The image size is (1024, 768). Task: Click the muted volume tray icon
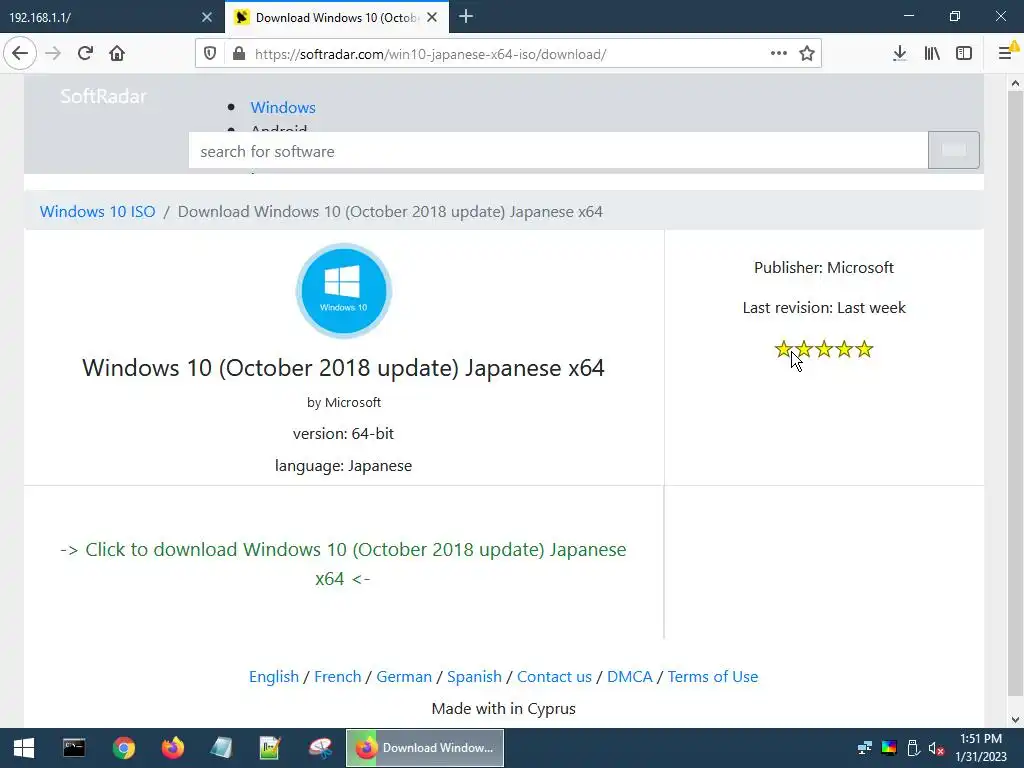coord(936,748)
